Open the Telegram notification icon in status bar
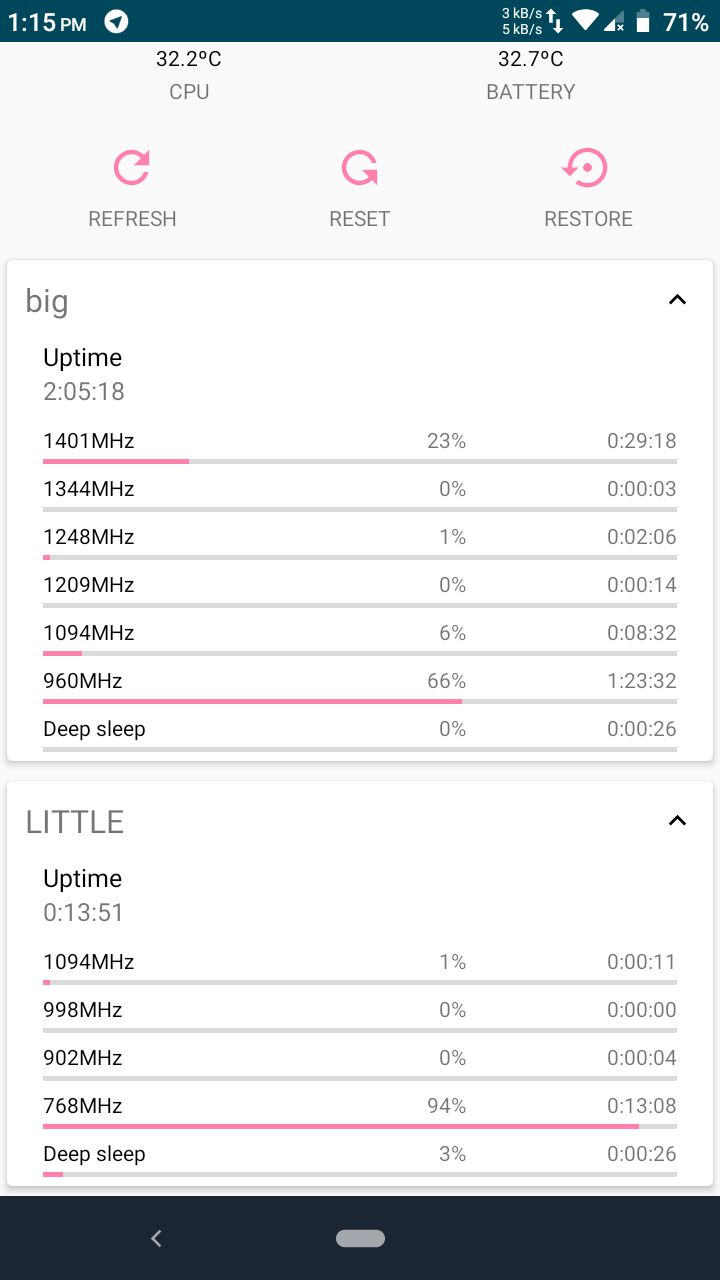720x1280 pixels. (x=117, y=22)
